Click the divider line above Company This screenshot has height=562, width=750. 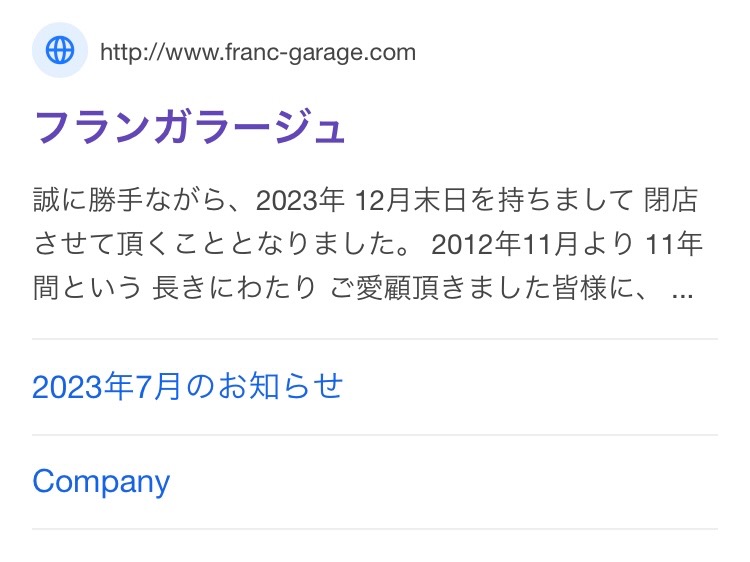[x=375, y=435]
